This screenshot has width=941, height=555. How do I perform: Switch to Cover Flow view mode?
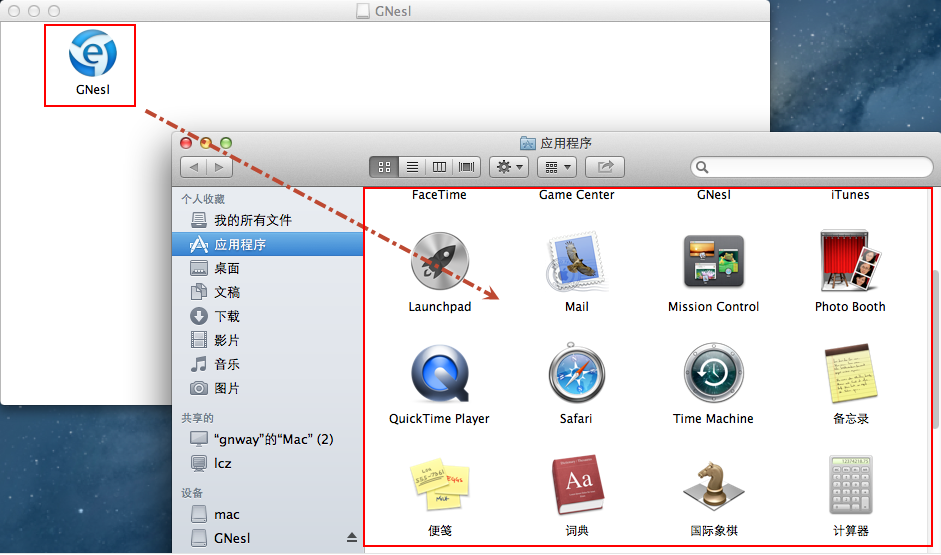pyautogui.click(x=466, y=167)
